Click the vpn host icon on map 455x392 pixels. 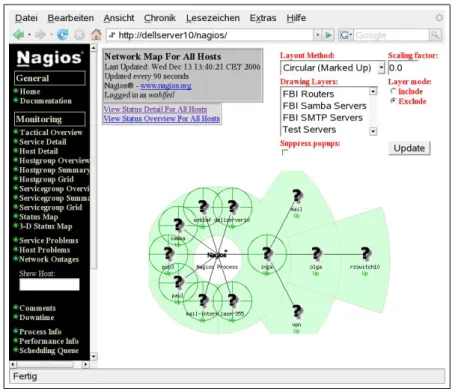tap(297, 311)
